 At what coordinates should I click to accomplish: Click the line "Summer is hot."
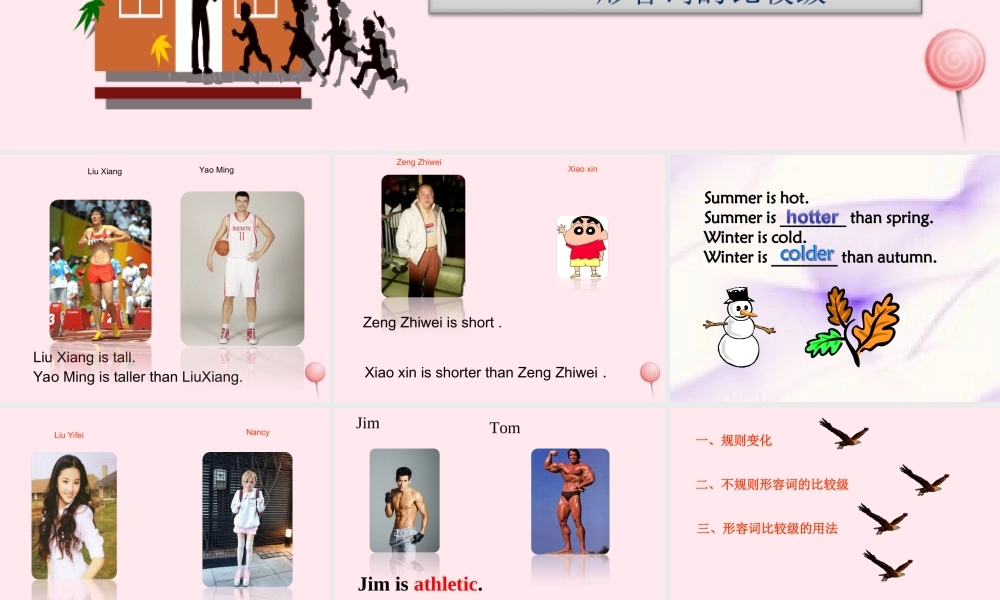coord(756,198)
